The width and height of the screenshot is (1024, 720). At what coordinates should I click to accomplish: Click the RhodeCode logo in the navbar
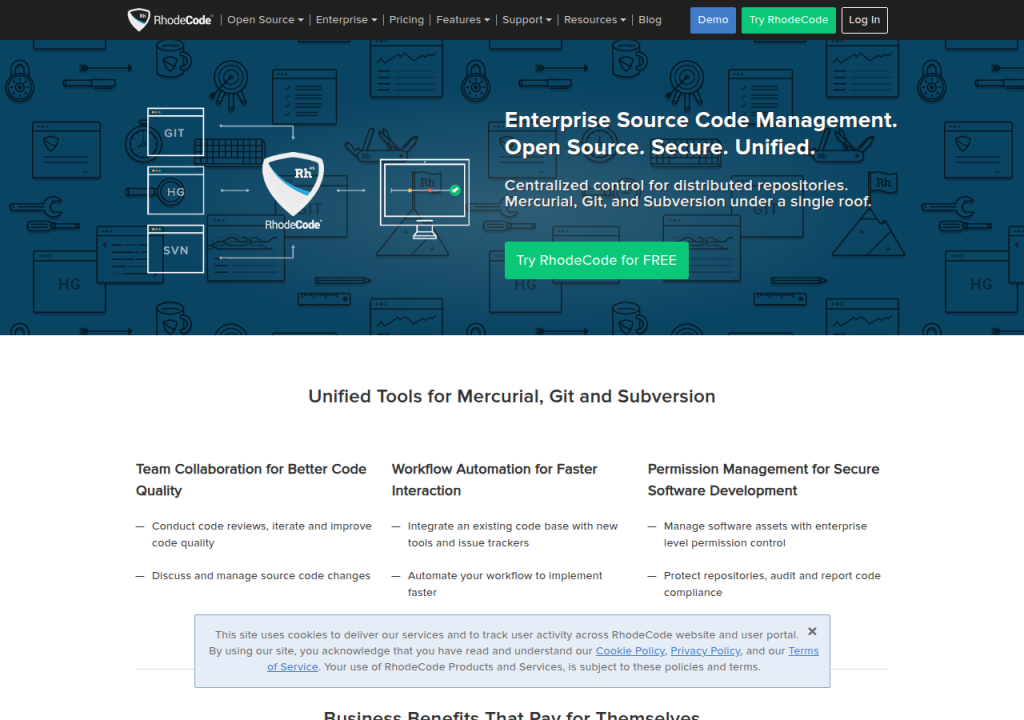[x=170, y=20]
